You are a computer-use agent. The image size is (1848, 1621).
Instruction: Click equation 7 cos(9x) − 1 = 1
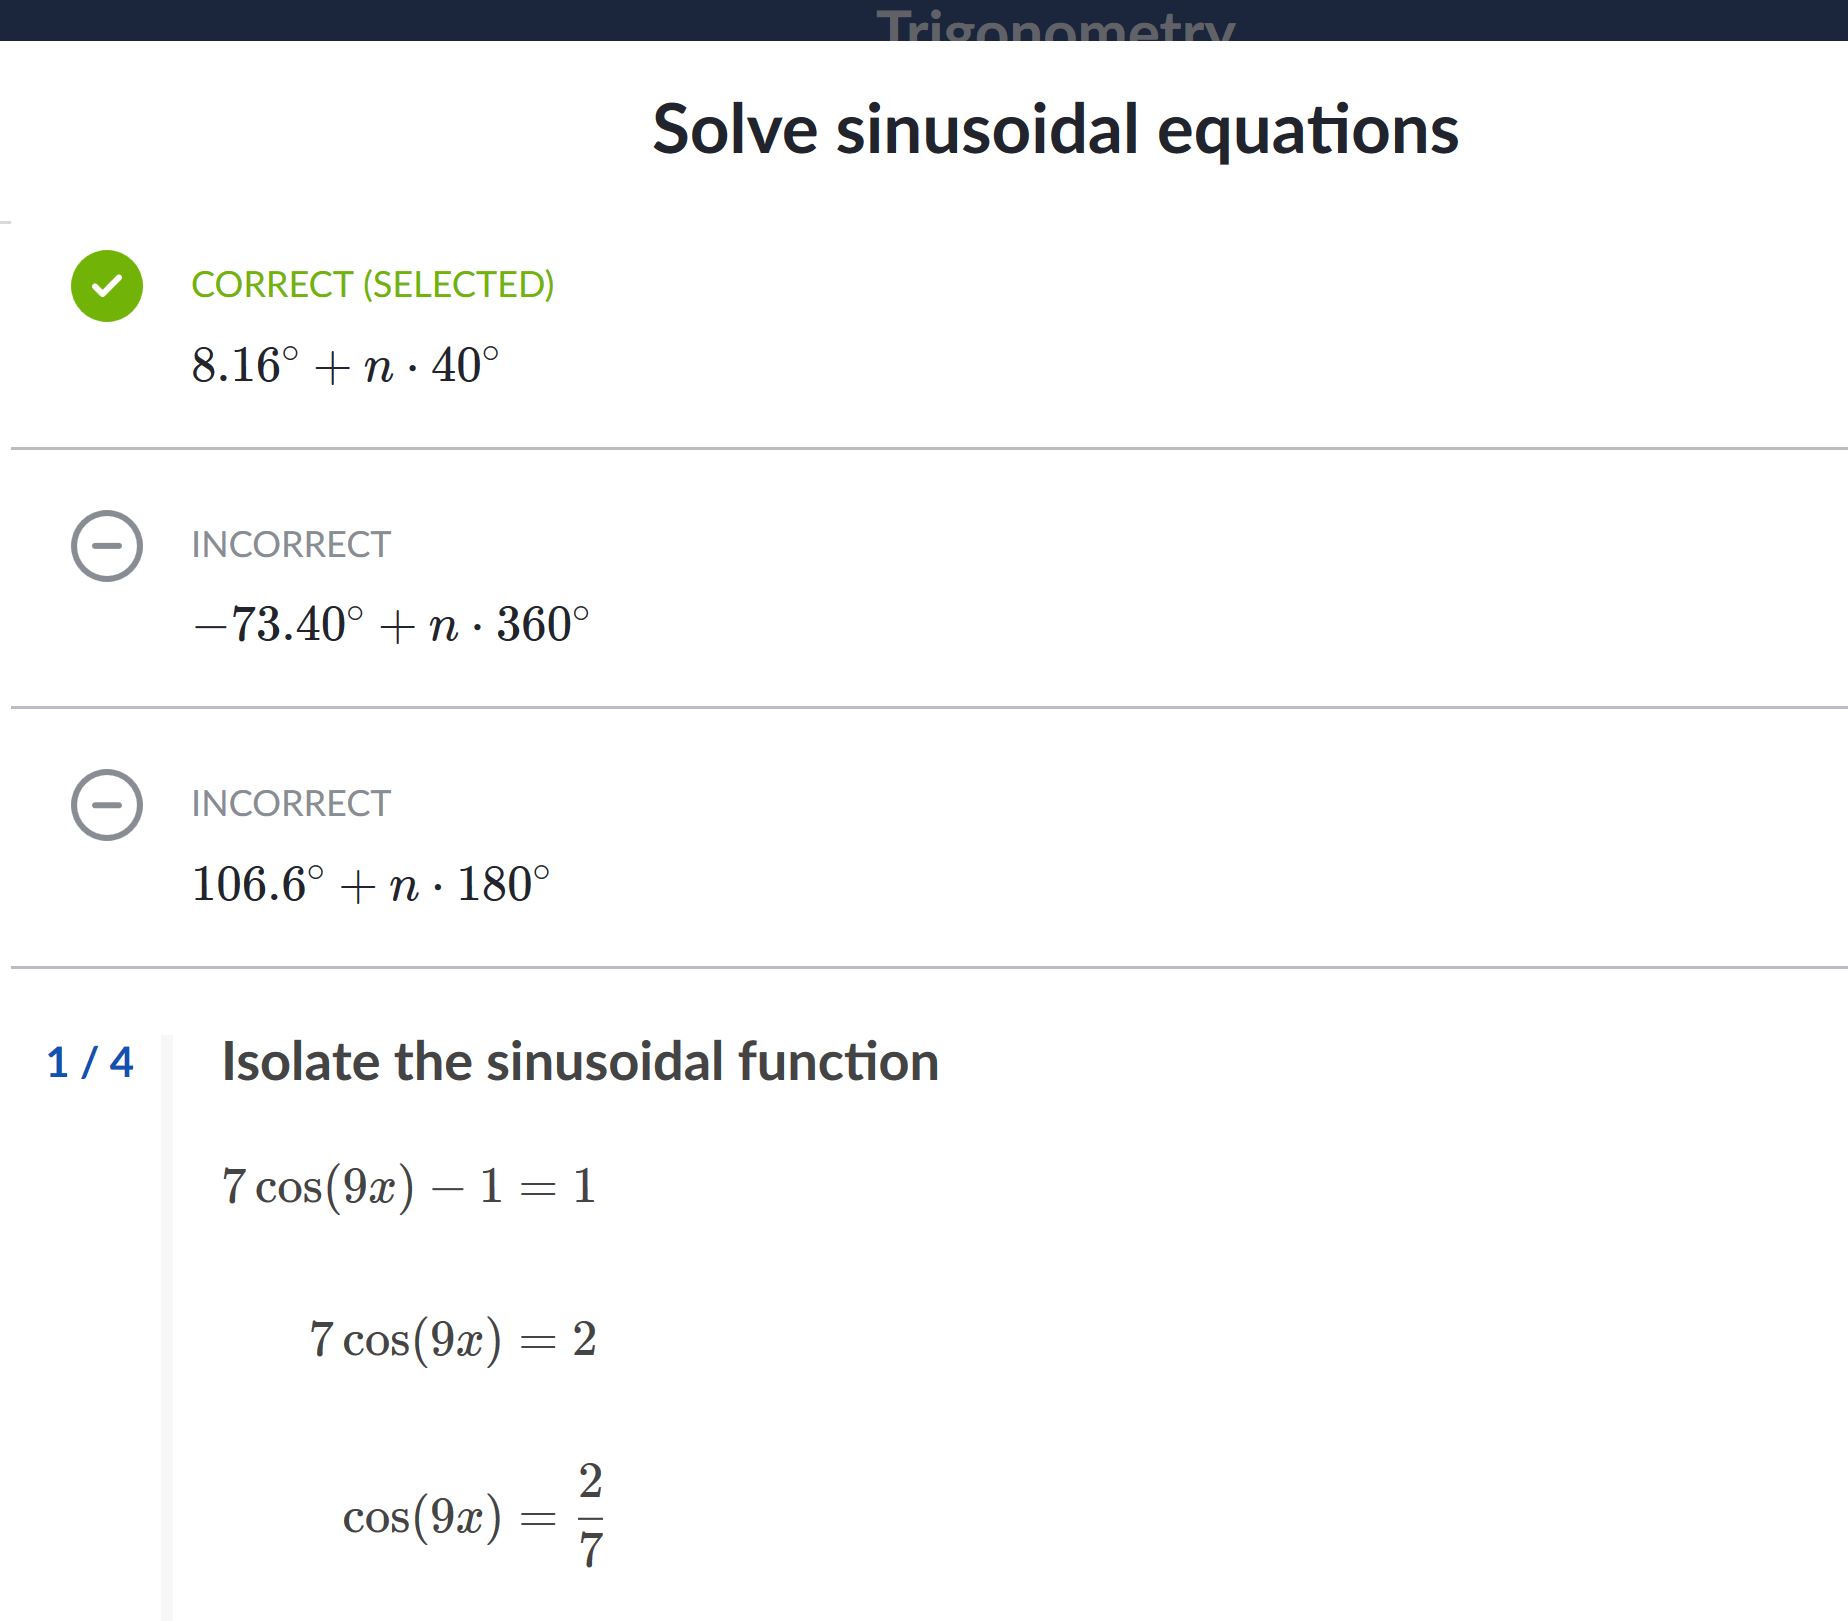tap(409, 1187)
